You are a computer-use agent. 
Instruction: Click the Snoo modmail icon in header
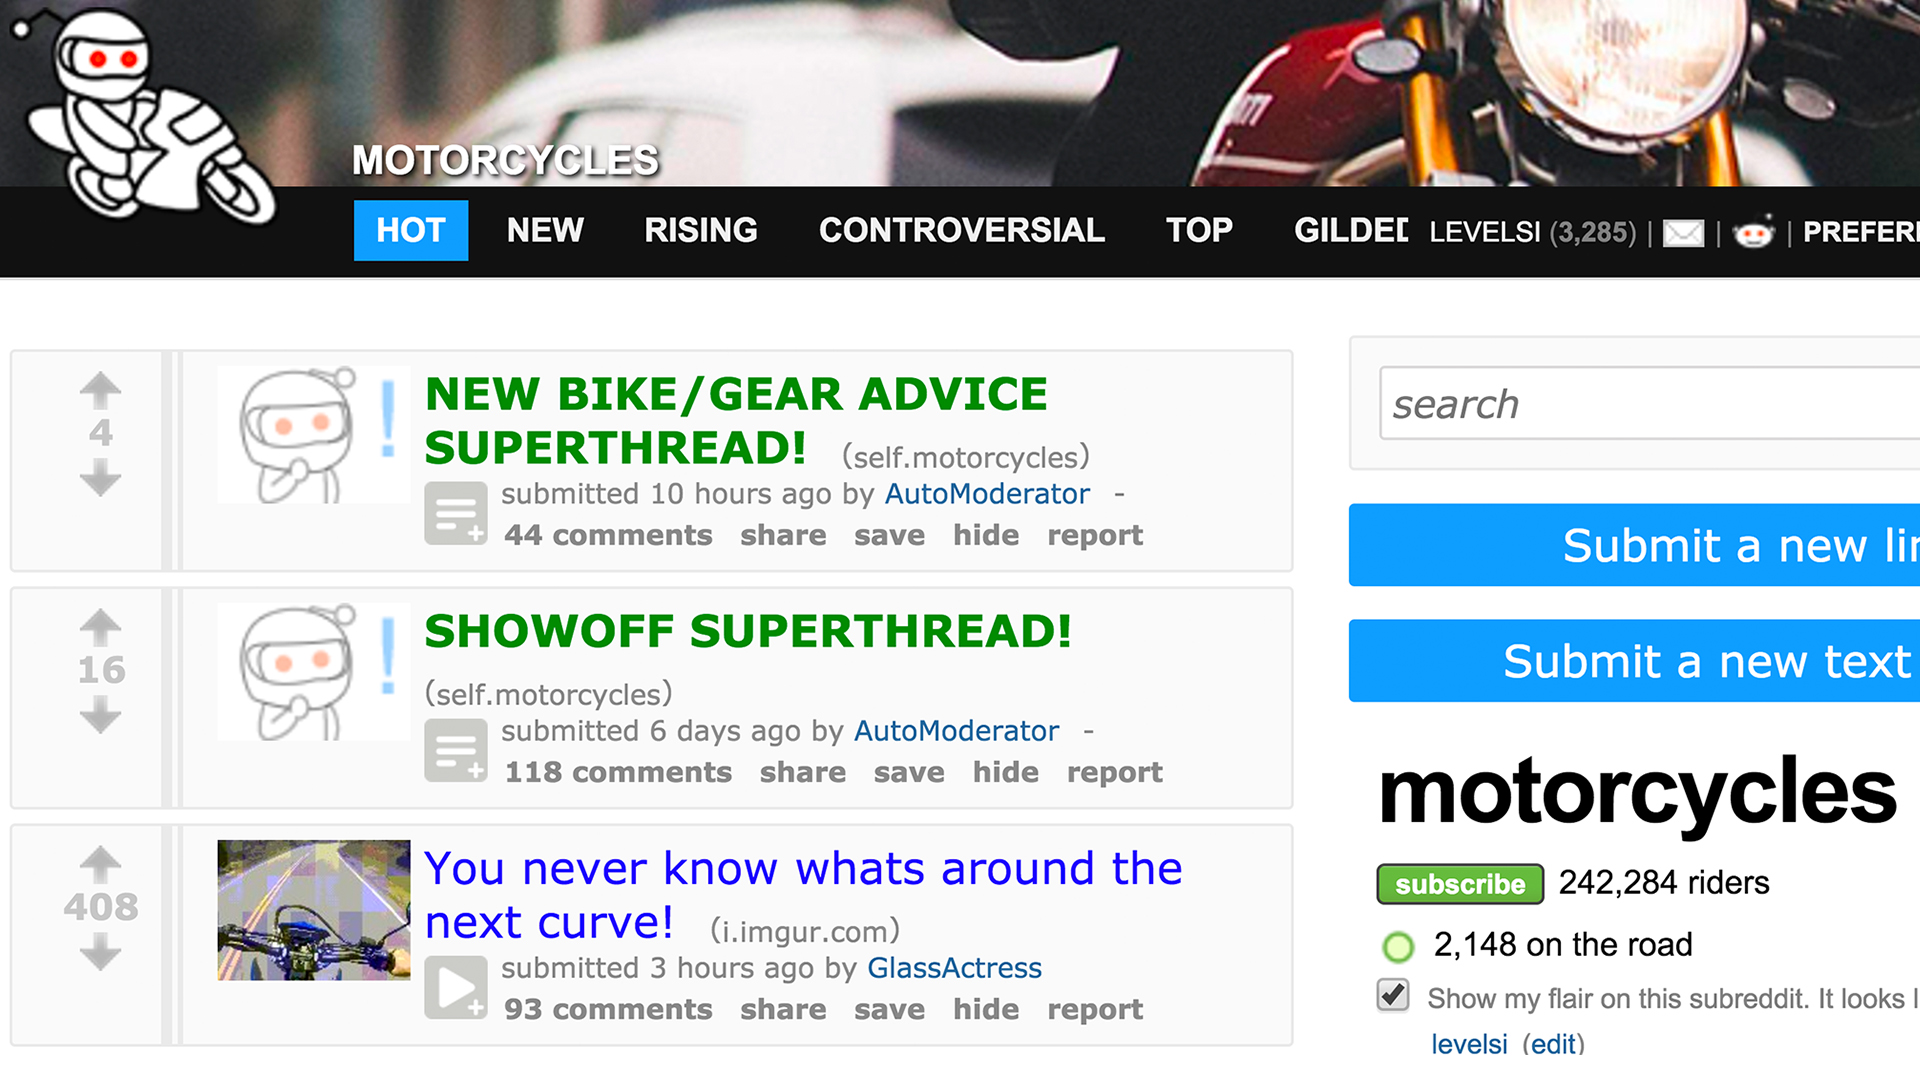point(1754,232)
